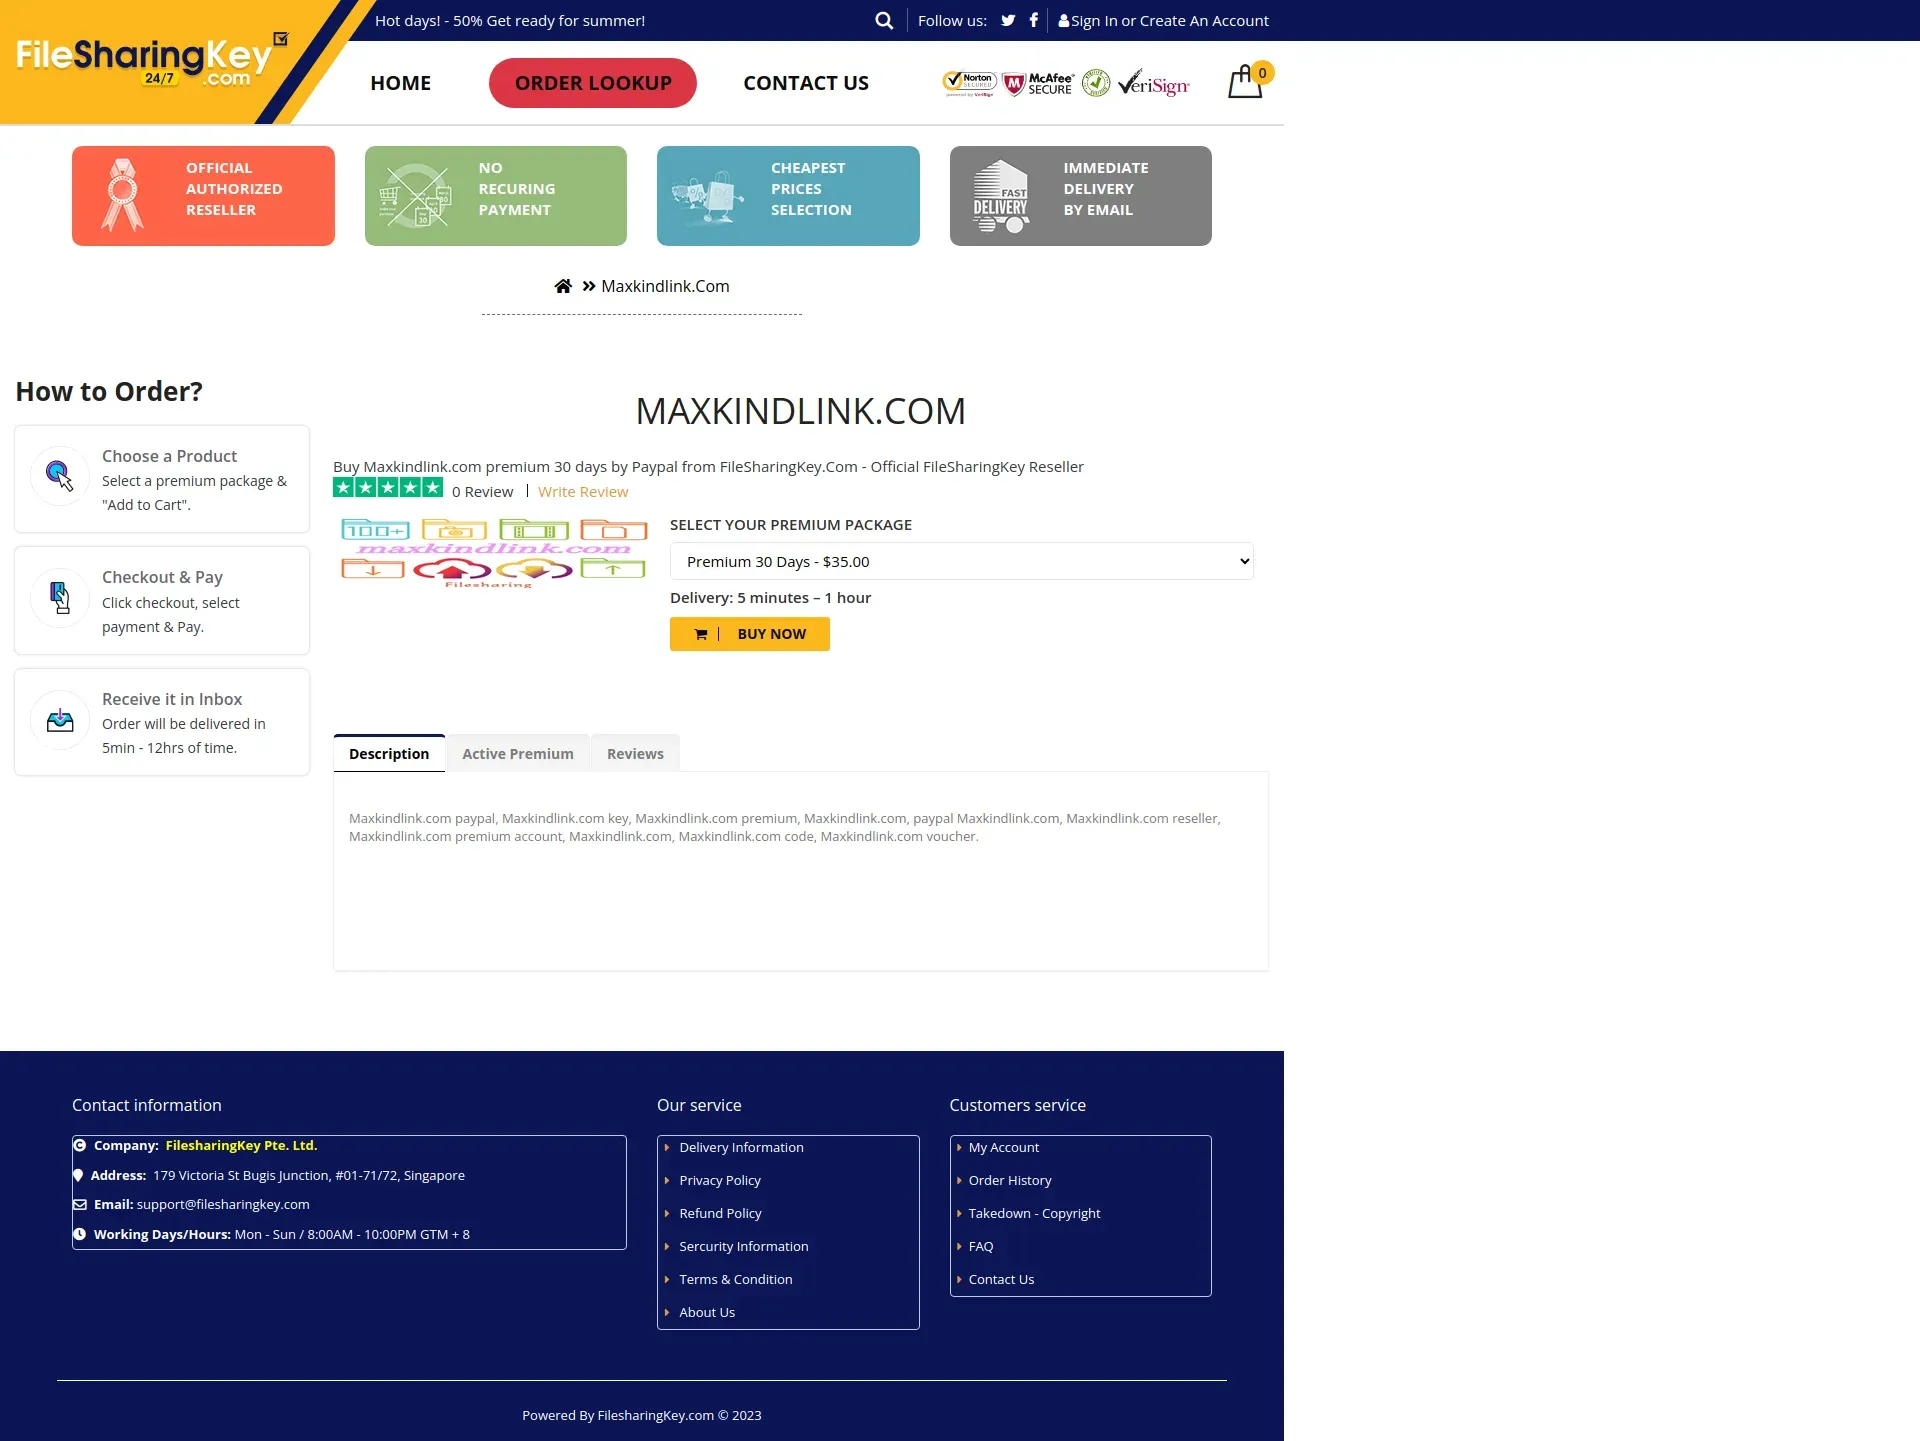Open the Twitter follow icon
The height and width of the screenshot is (1441, 1920).
(1008, 20)
